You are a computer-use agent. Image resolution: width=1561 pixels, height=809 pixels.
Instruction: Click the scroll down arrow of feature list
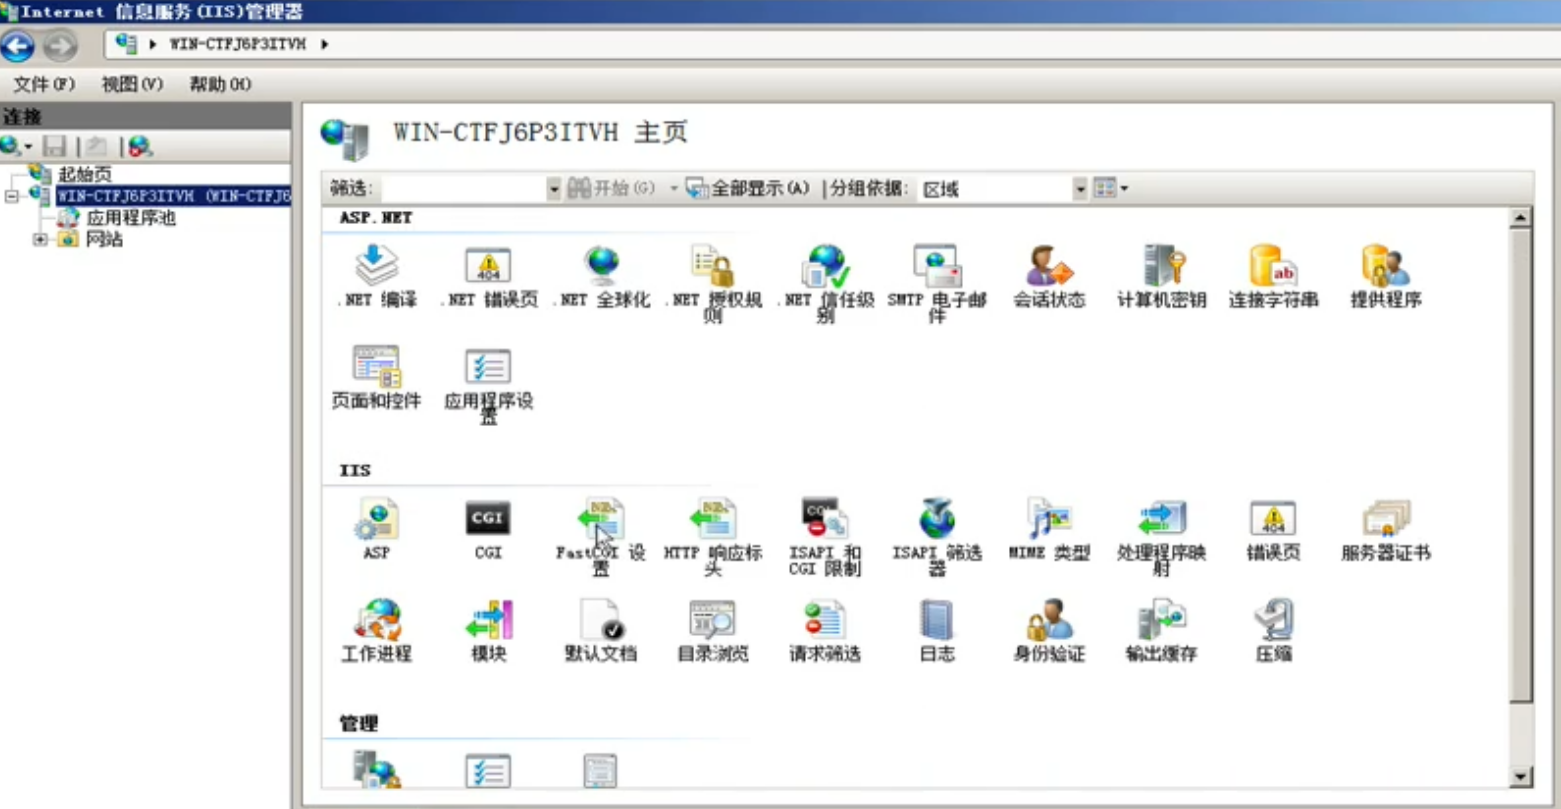click(x=1520, y=777)
